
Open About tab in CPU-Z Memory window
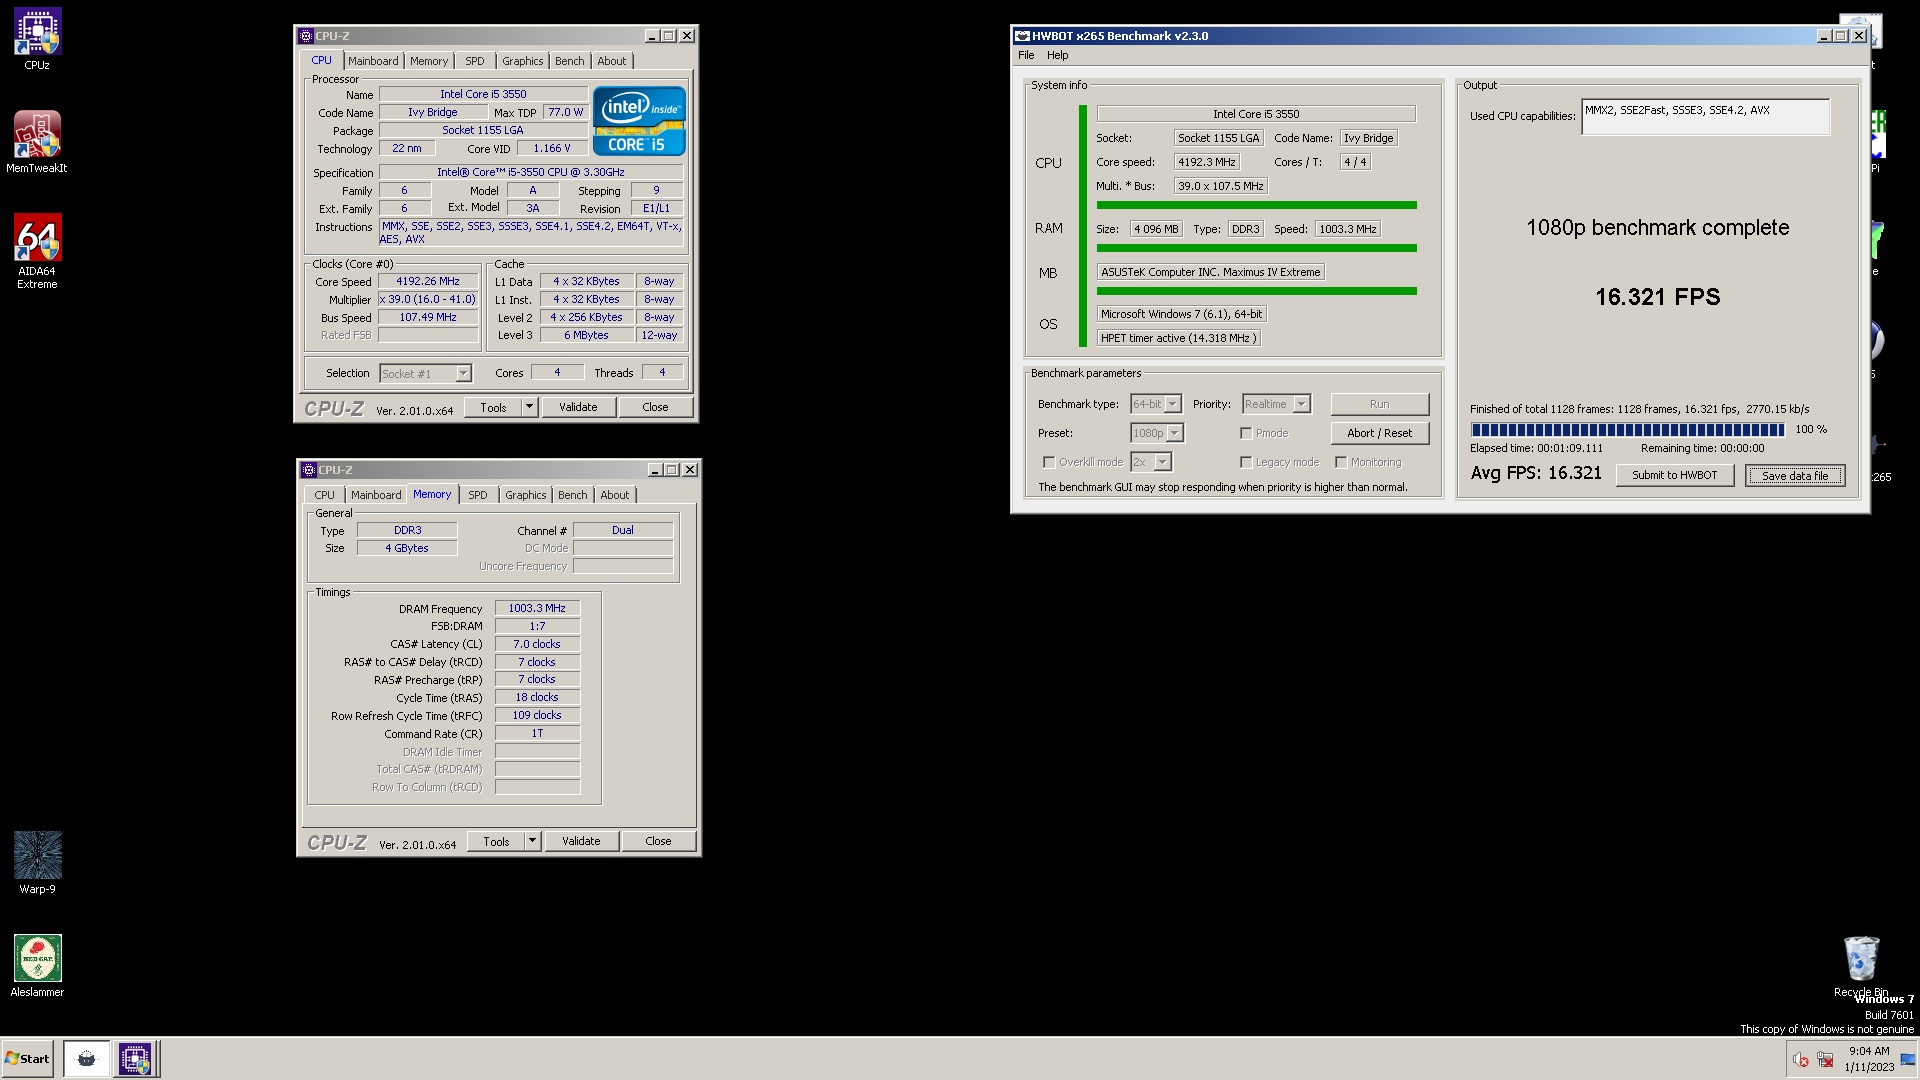pos(615,495)
